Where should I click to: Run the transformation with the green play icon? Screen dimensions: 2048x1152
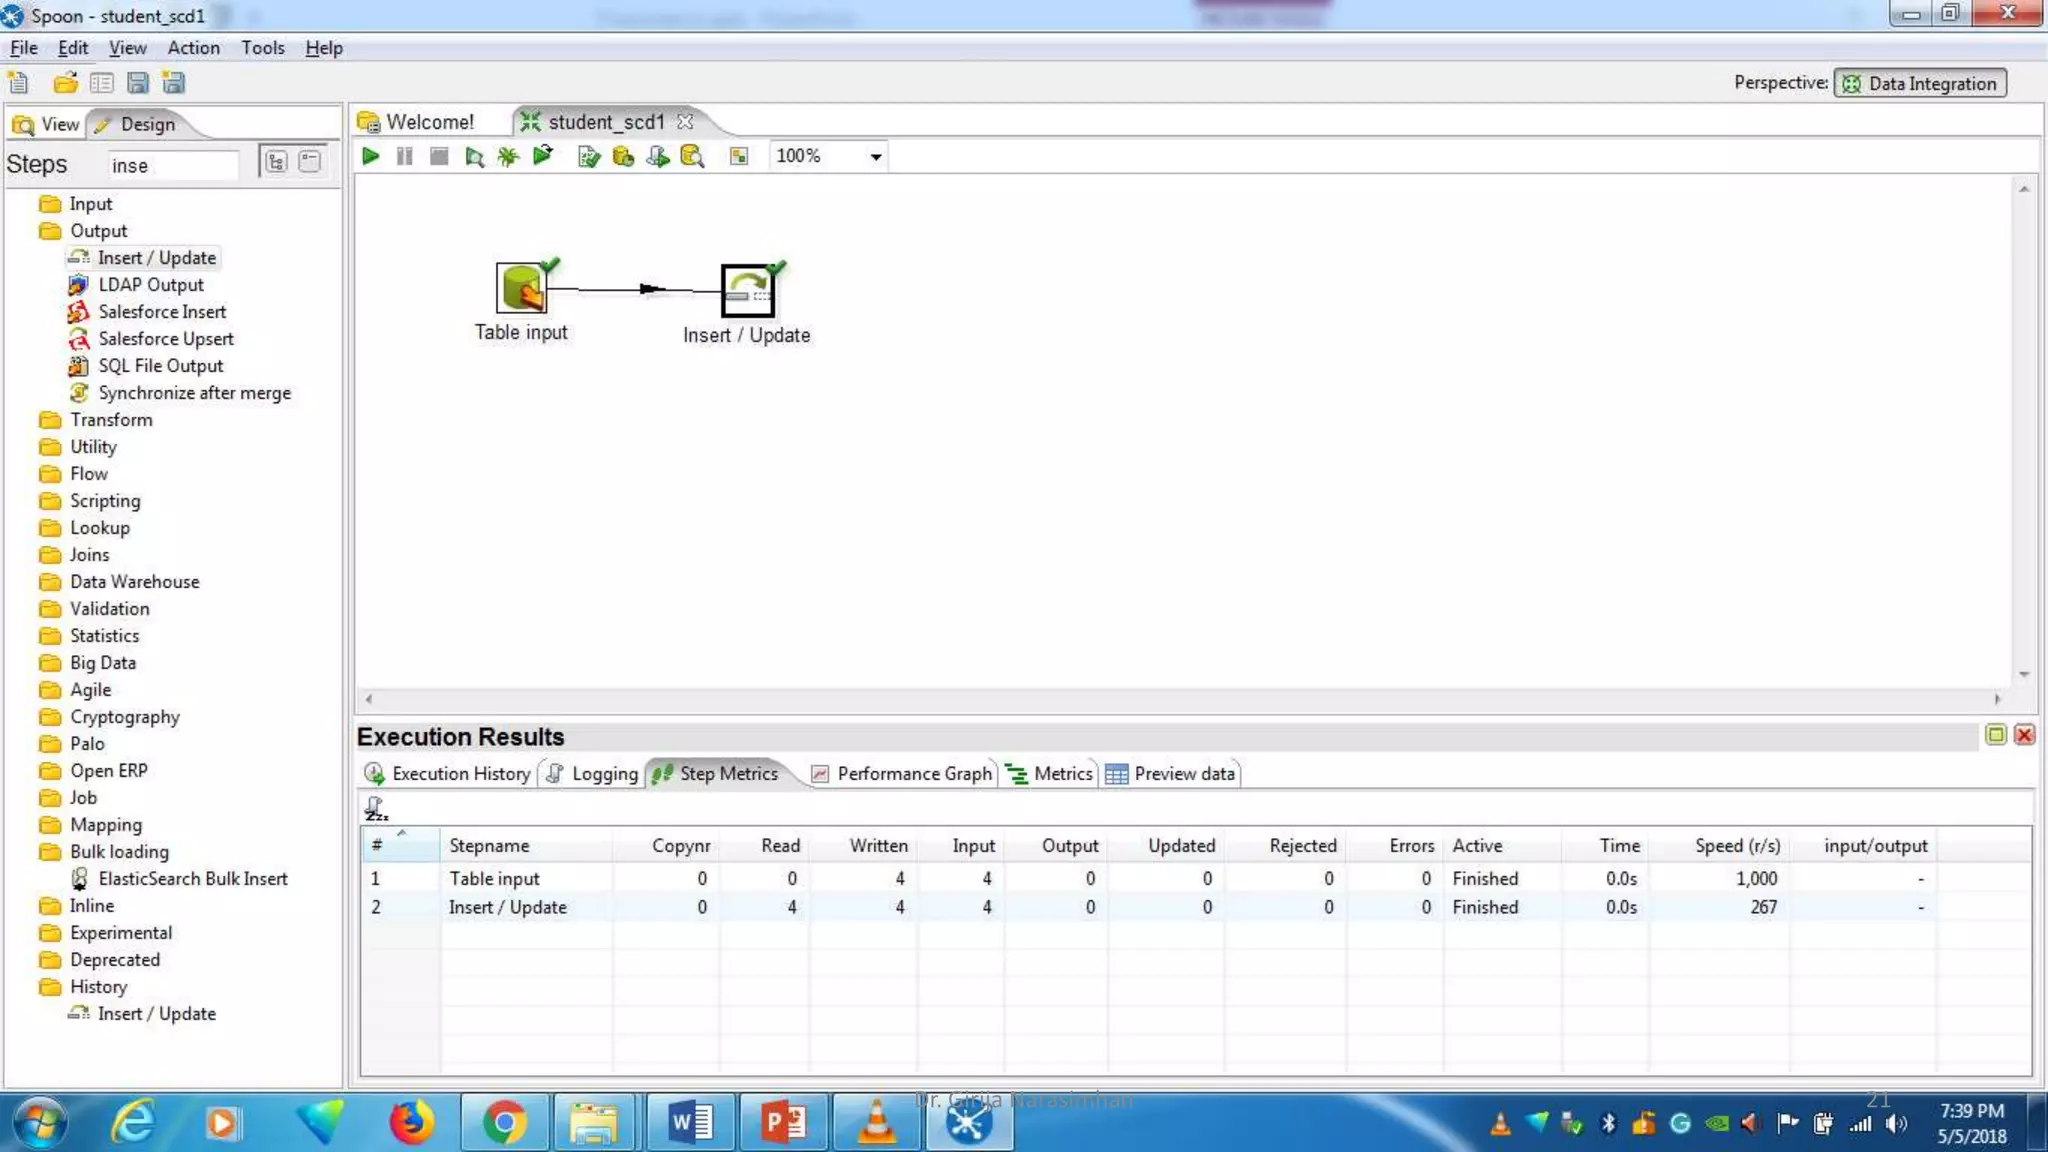[370, 156]
